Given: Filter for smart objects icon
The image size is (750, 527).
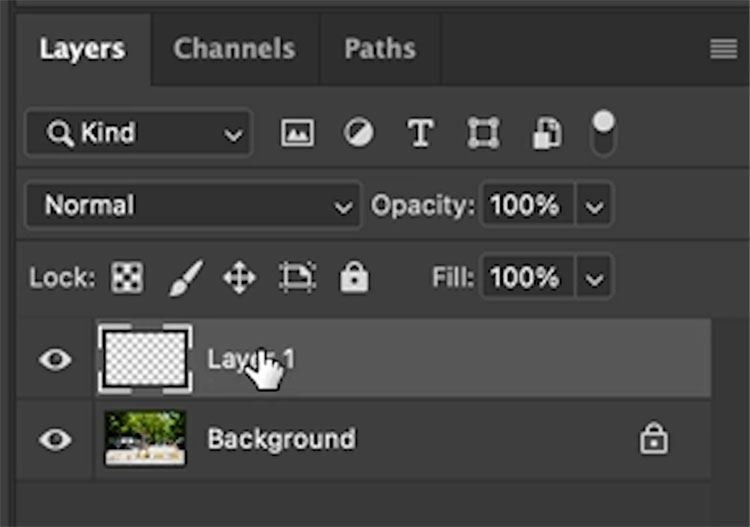Looking at the screenshot, I should coord(547,132).
